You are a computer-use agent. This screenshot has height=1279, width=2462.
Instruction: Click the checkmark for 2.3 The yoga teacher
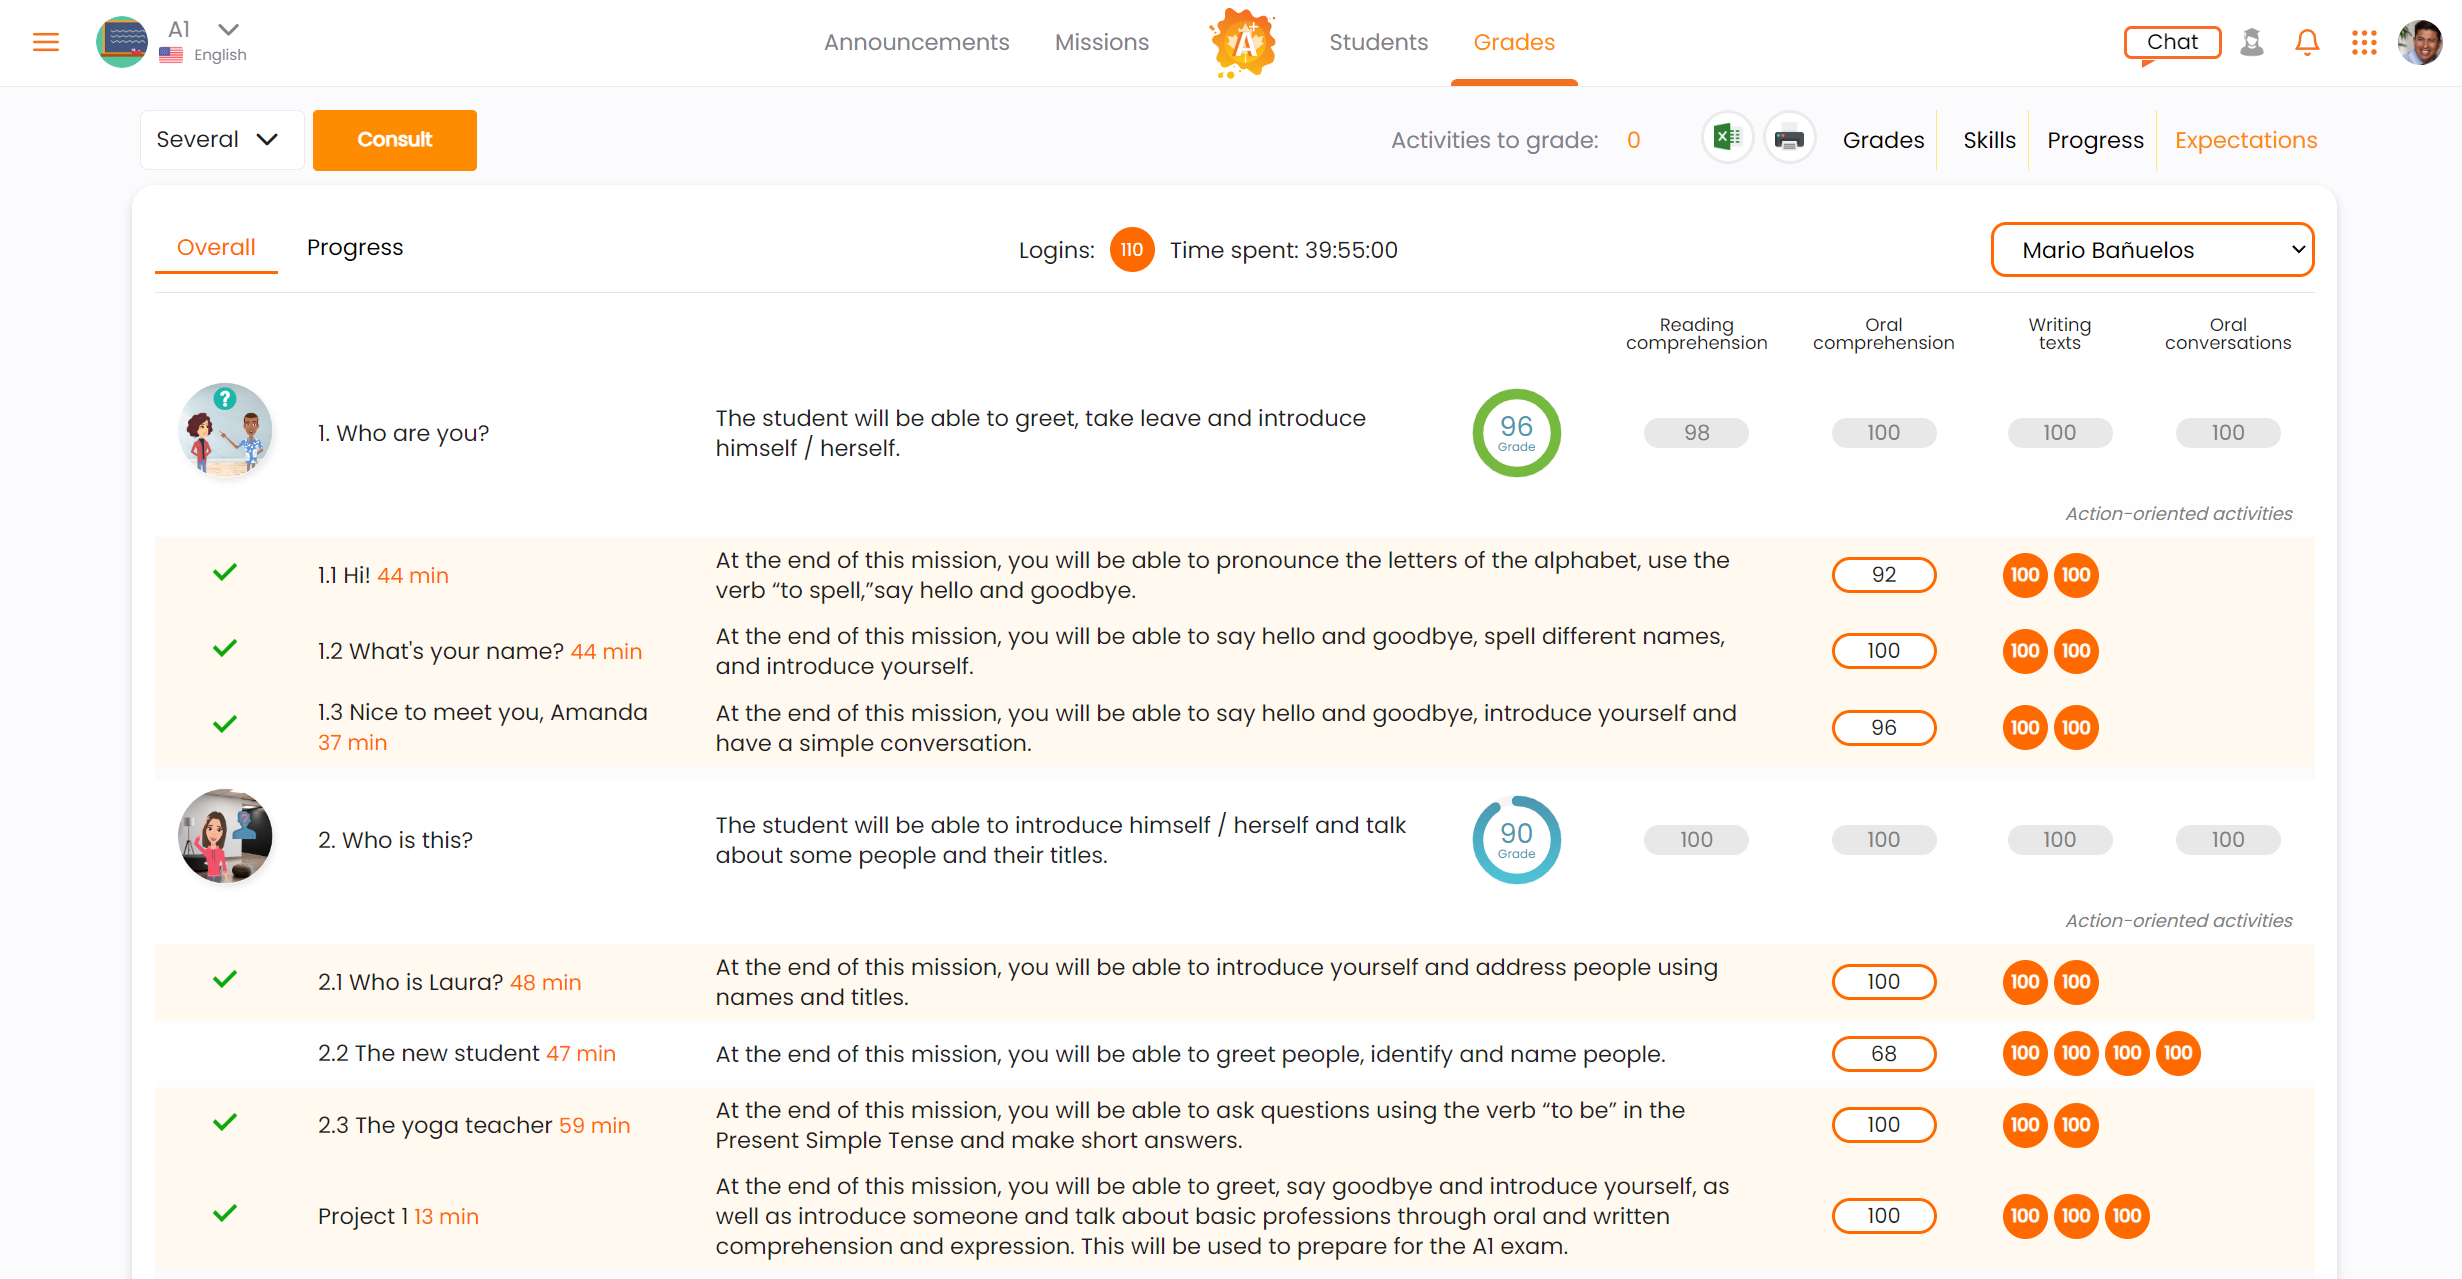[x=225, y=1123]
